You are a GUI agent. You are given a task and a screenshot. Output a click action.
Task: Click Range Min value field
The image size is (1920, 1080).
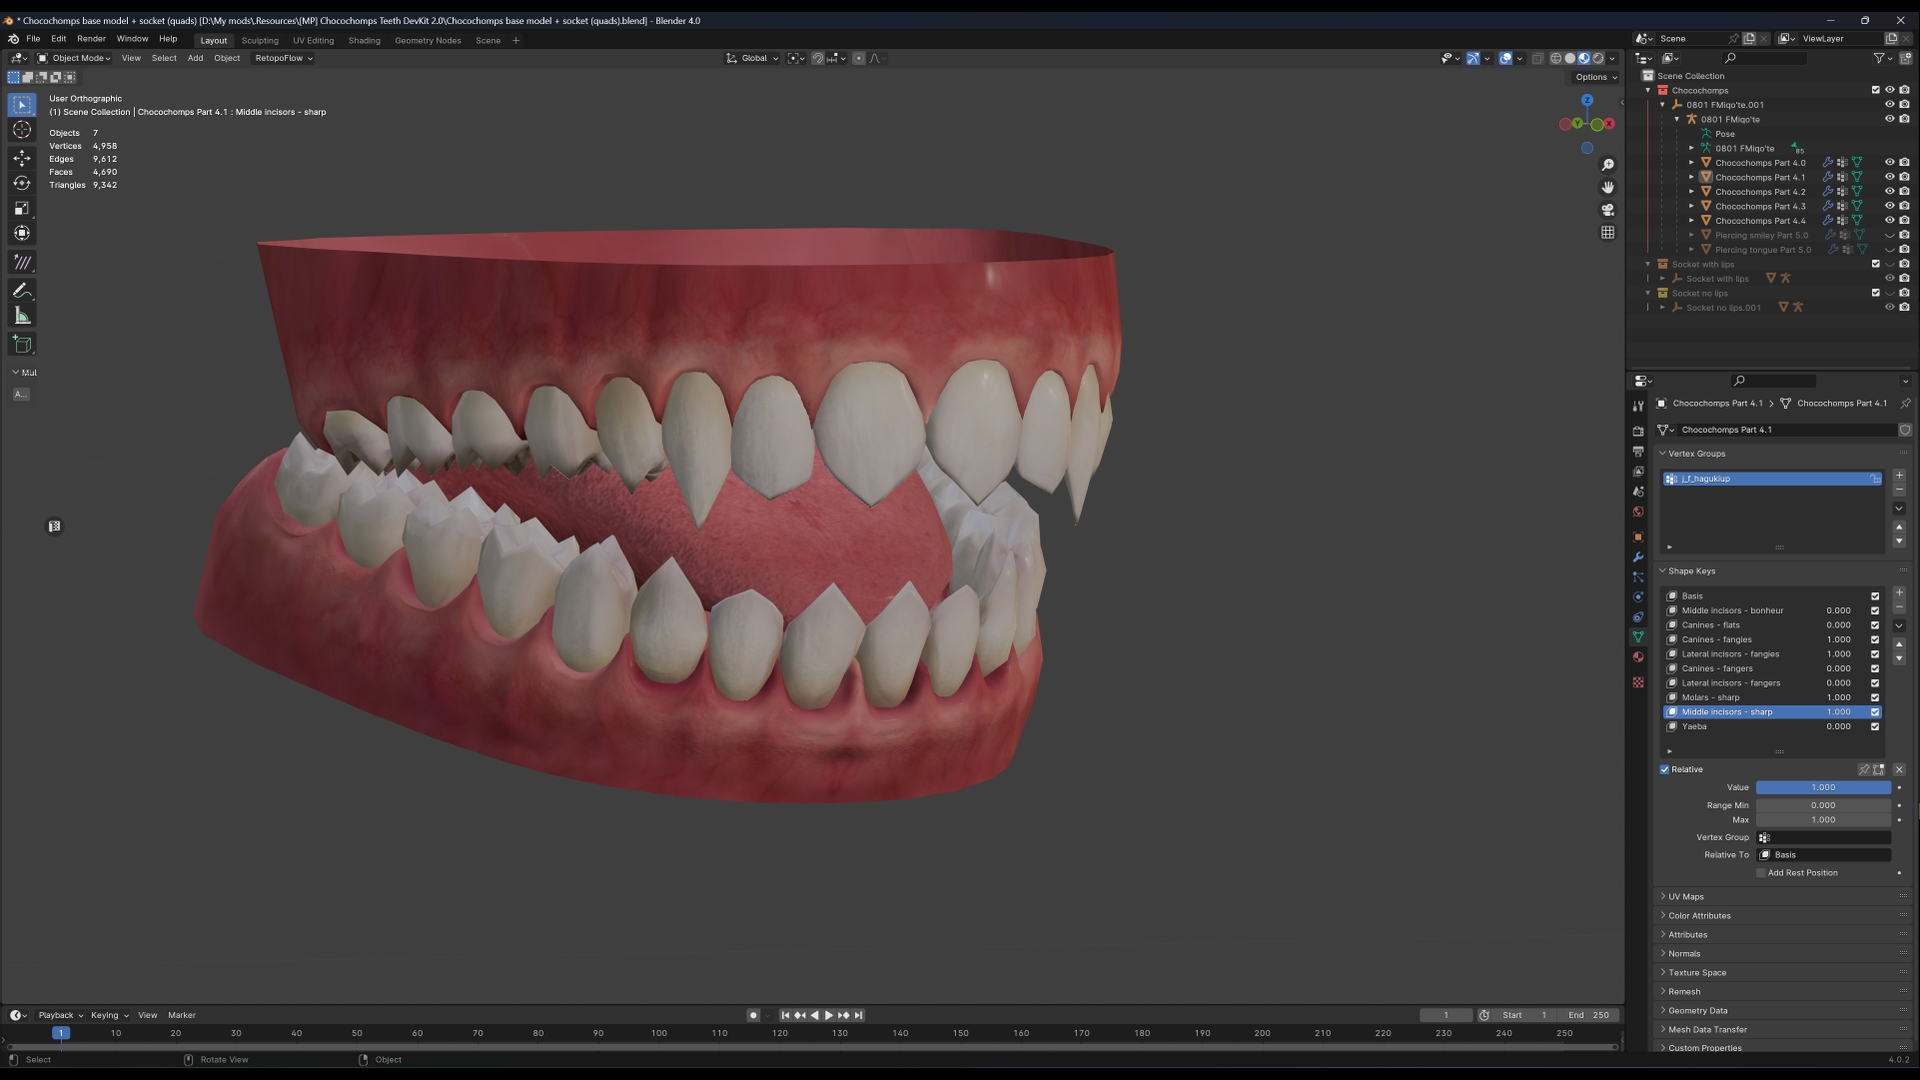(x=1823, y=805)
